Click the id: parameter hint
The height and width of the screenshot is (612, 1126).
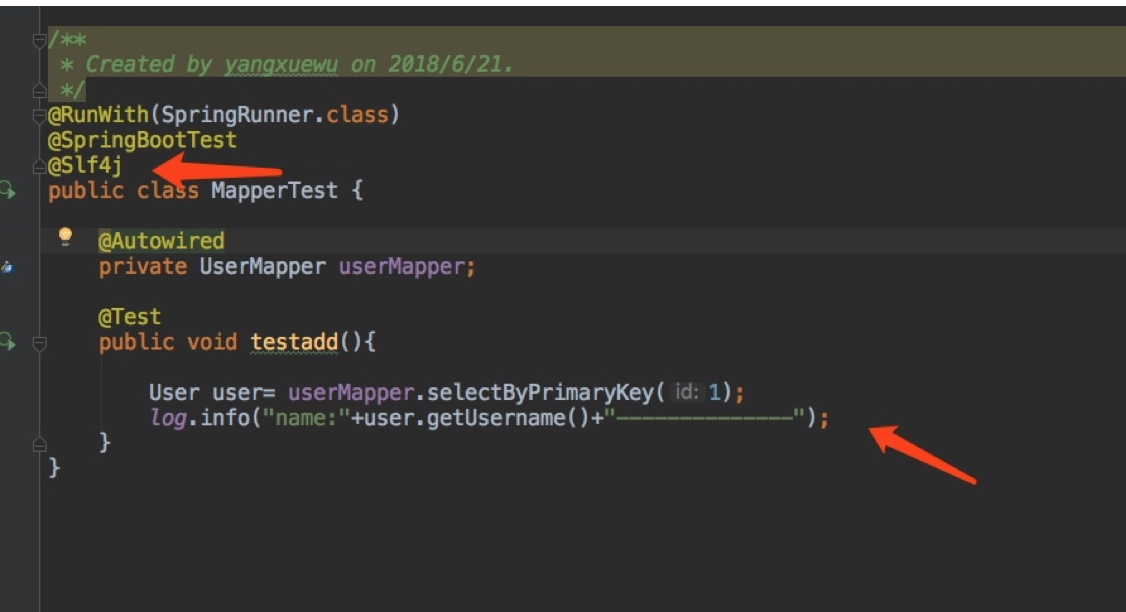[x=687, y=392]
